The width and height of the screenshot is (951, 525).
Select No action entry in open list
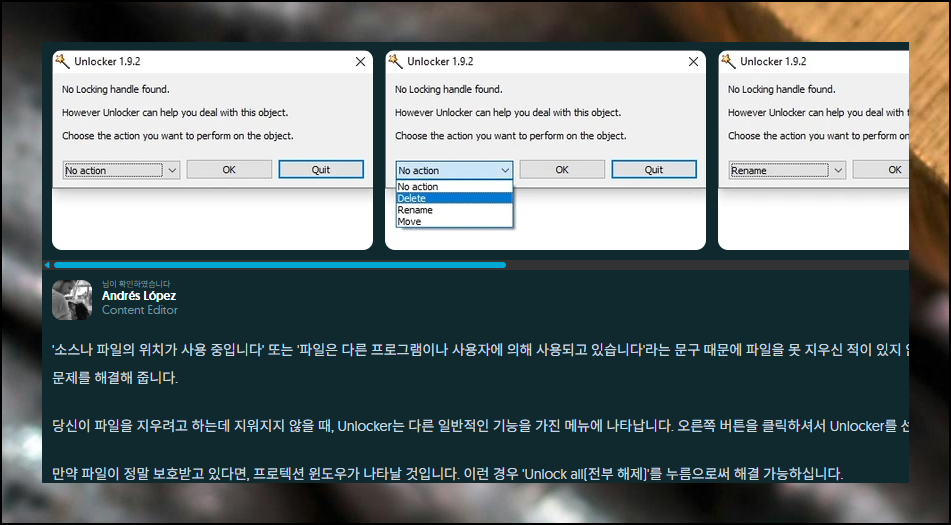coord(454,187)
